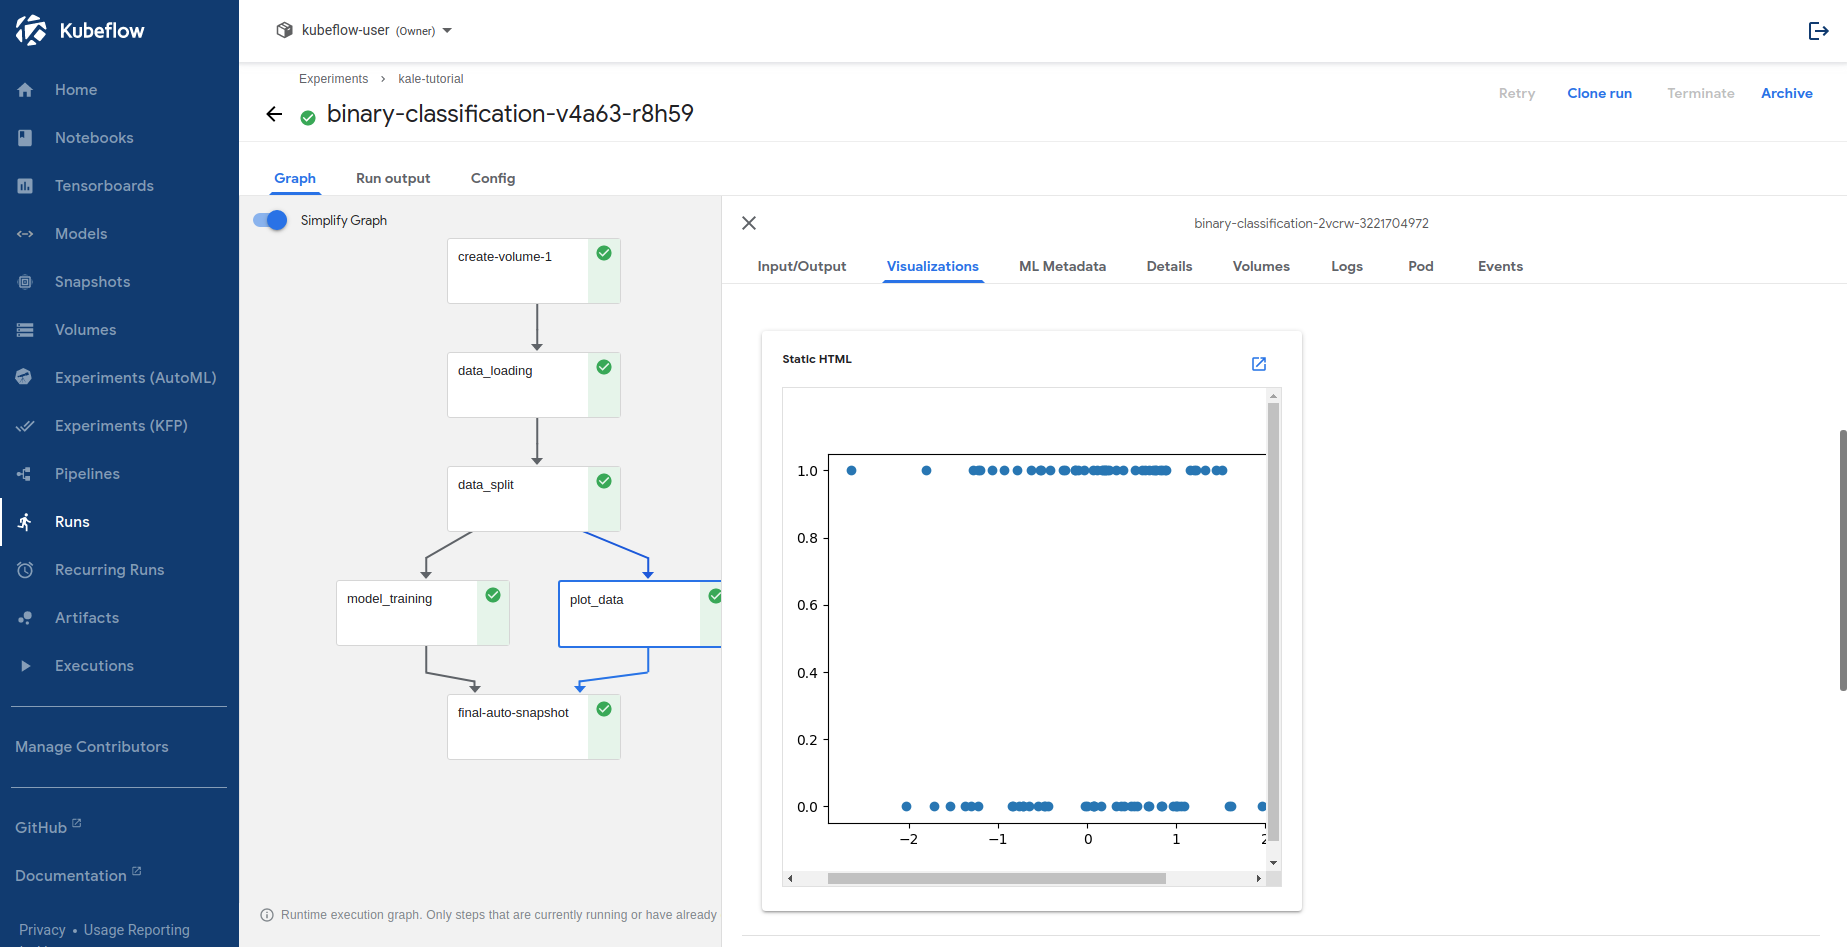The height and width of the screenshot is (947, 1847).
Task: Go to Recurring Runs in sidebar
Action: [x=109, y=570]
